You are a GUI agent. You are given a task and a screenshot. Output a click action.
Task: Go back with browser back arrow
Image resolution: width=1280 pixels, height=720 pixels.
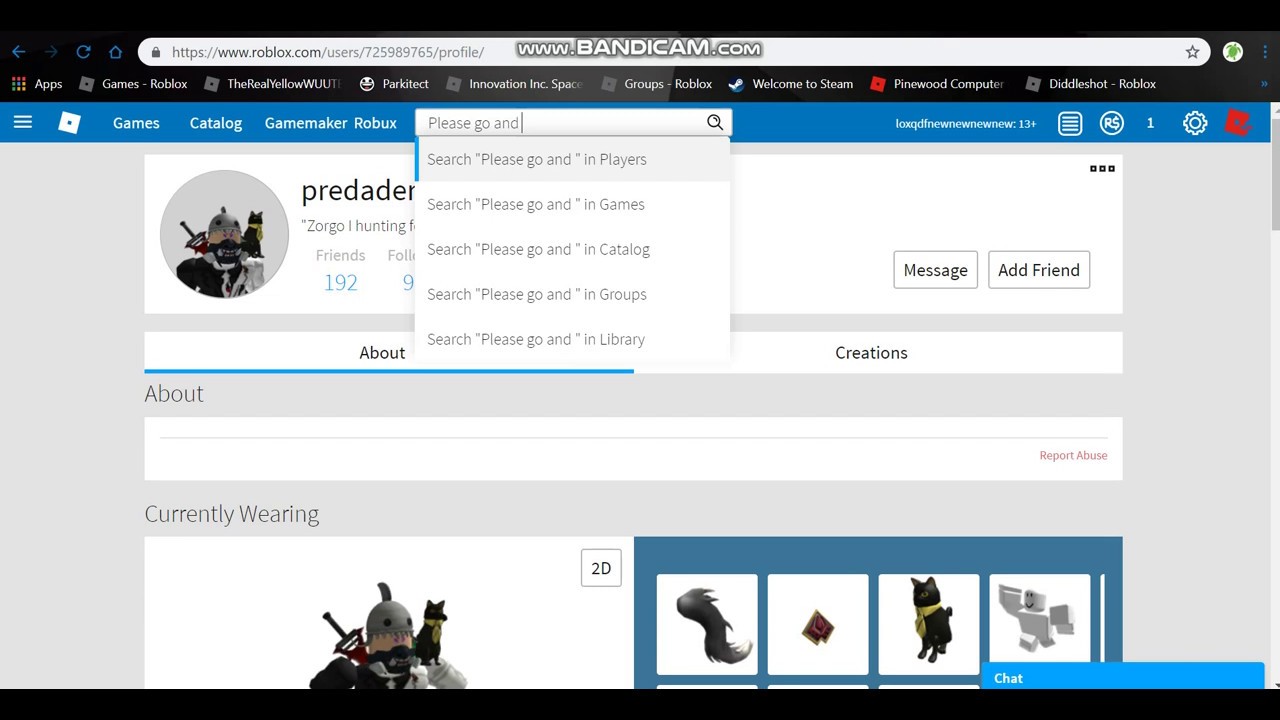(19, 52)
